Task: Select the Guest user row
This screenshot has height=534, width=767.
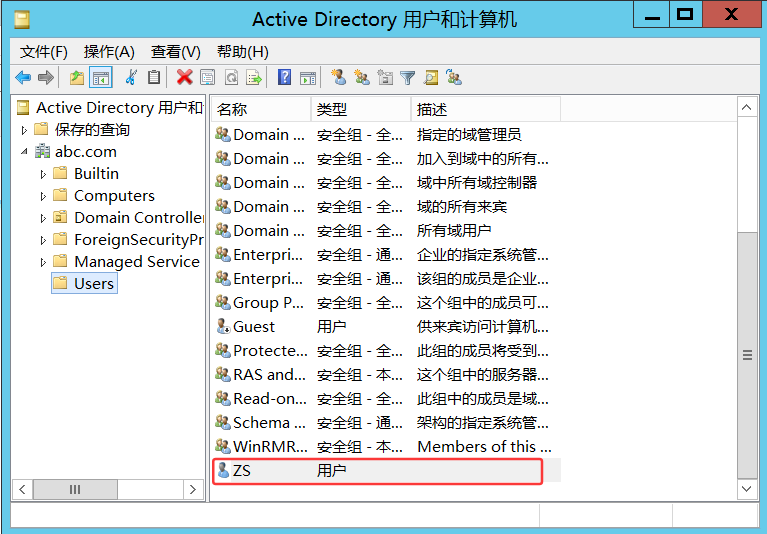Action: (386, 326)
